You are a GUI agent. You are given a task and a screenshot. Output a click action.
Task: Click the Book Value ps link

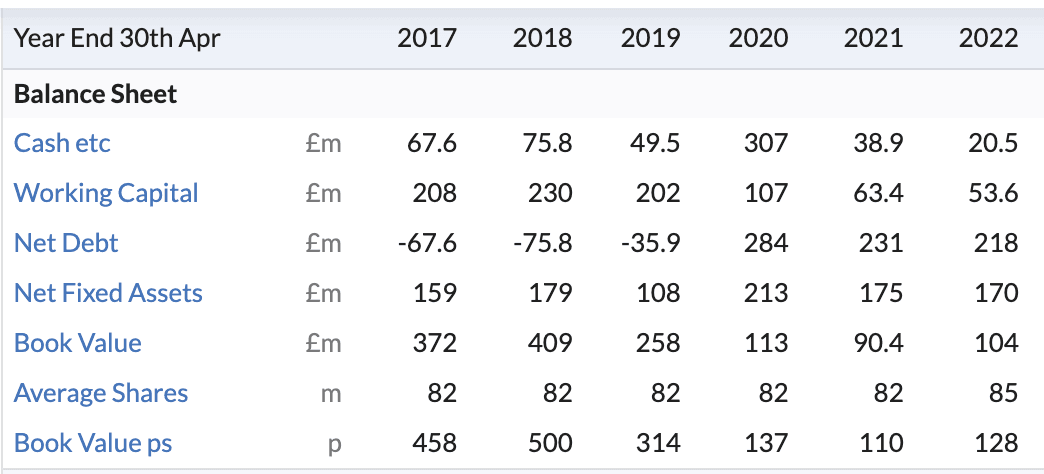[93, 443]
